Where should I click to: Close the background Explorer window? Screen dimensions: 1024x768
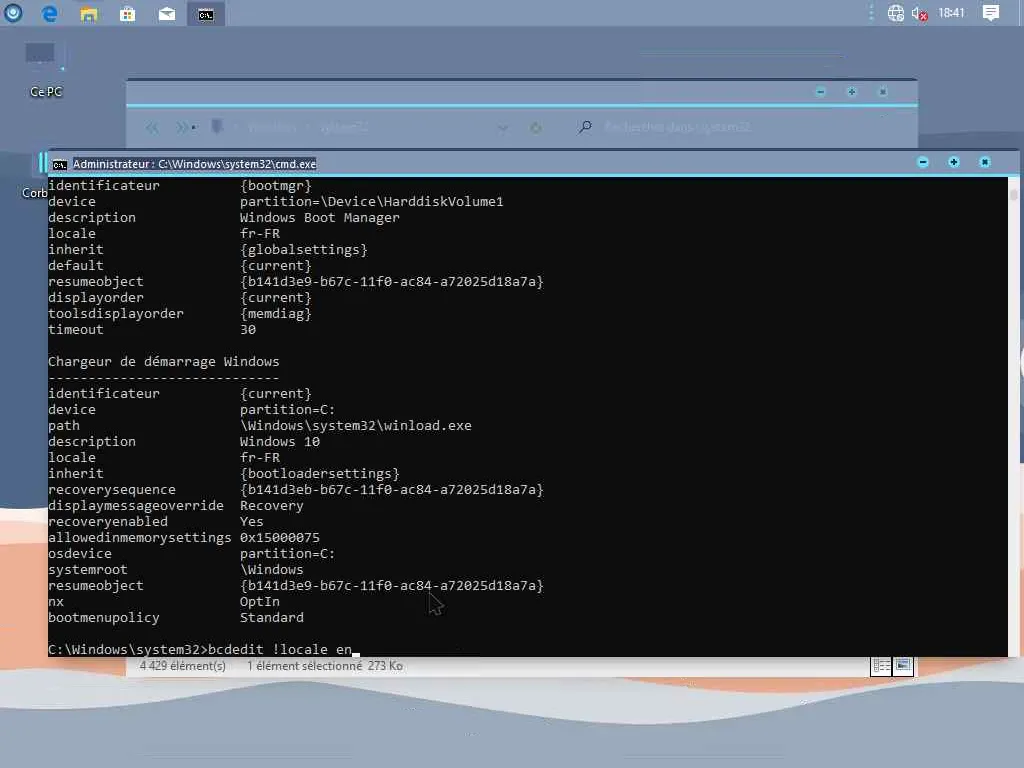coord(883,92)
